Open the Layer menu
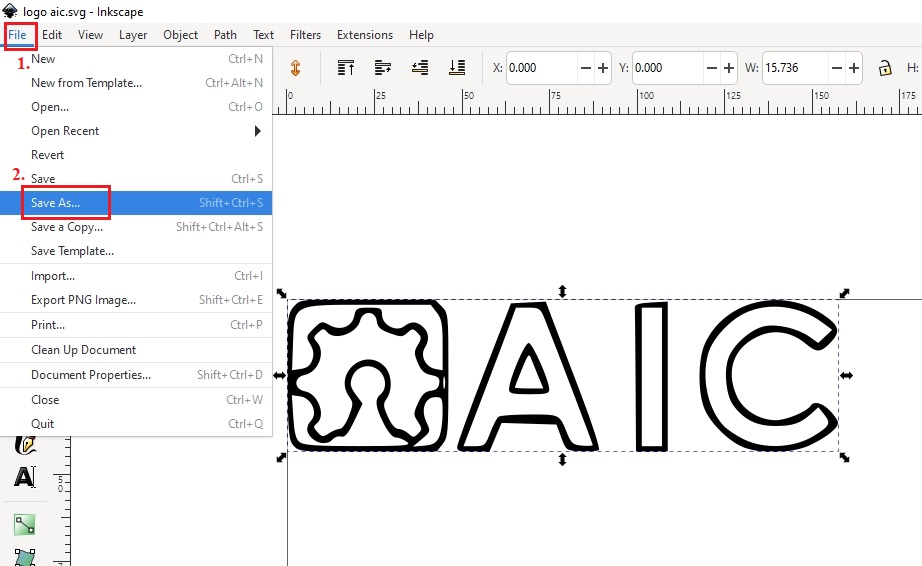 [133, 35]
